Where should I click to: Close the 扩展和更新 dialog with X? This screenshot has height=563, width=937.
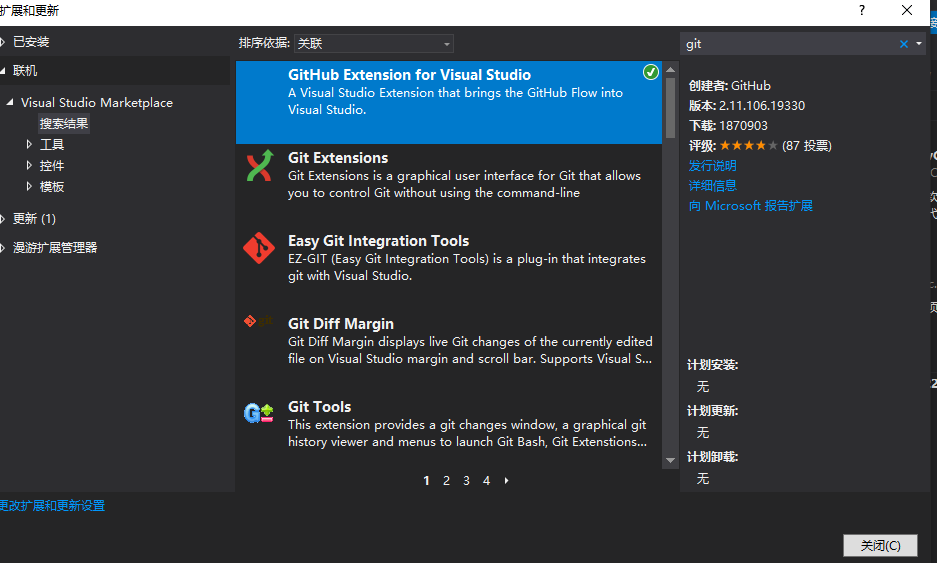[x=907, y=10]
